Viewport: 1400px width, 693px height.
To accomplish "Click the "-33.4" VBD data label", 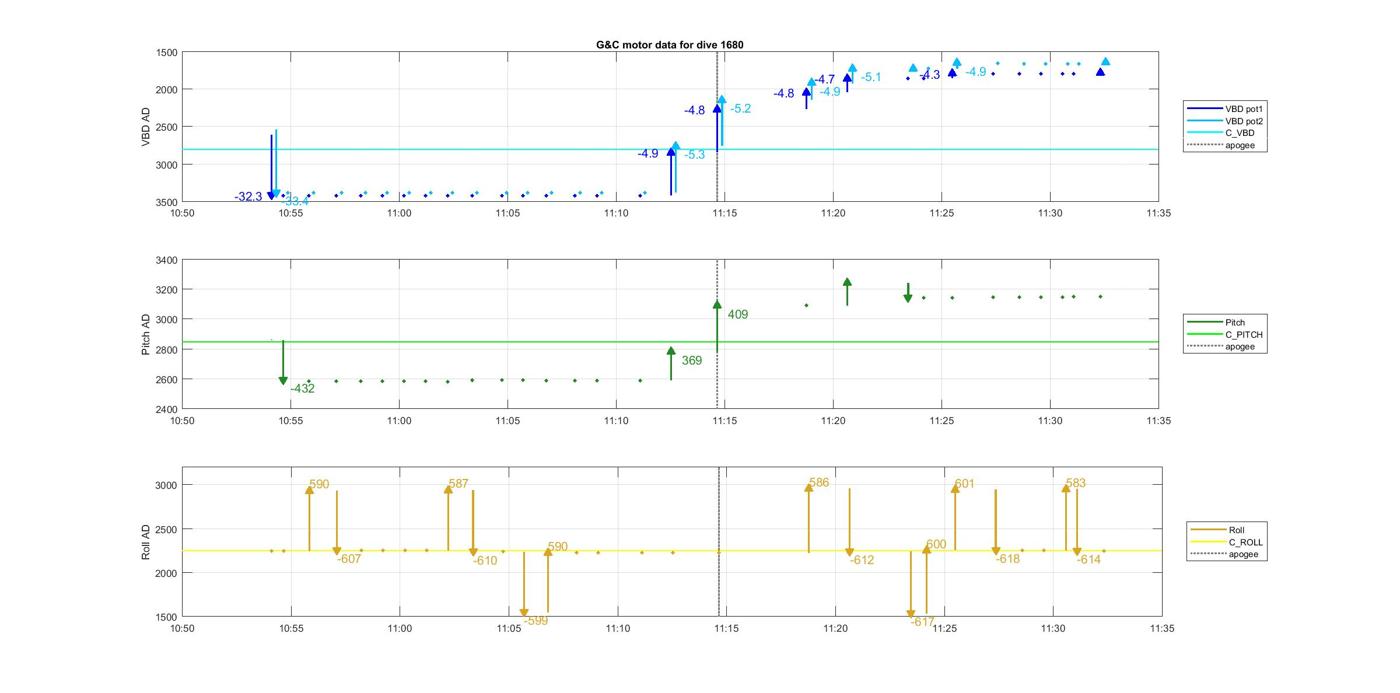I will click(x=295, y=202).
